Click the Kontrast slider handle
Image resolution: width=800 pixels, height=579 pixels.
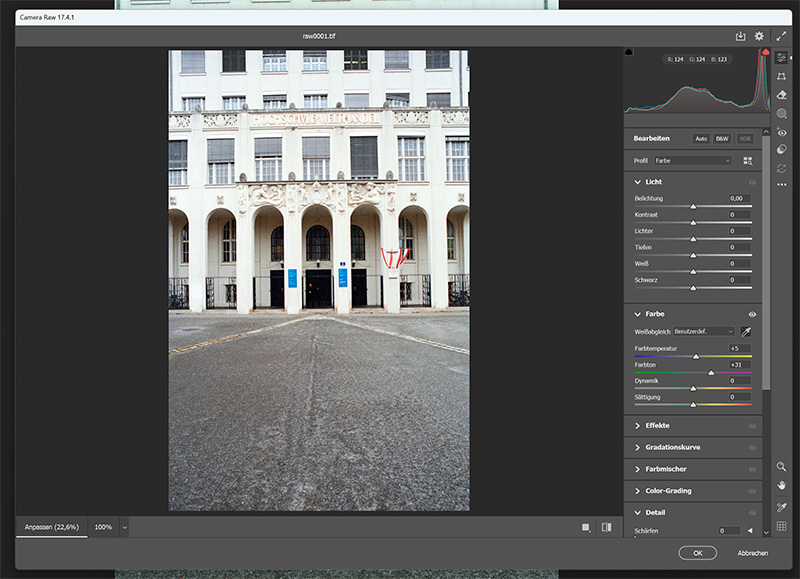[693, 223]
